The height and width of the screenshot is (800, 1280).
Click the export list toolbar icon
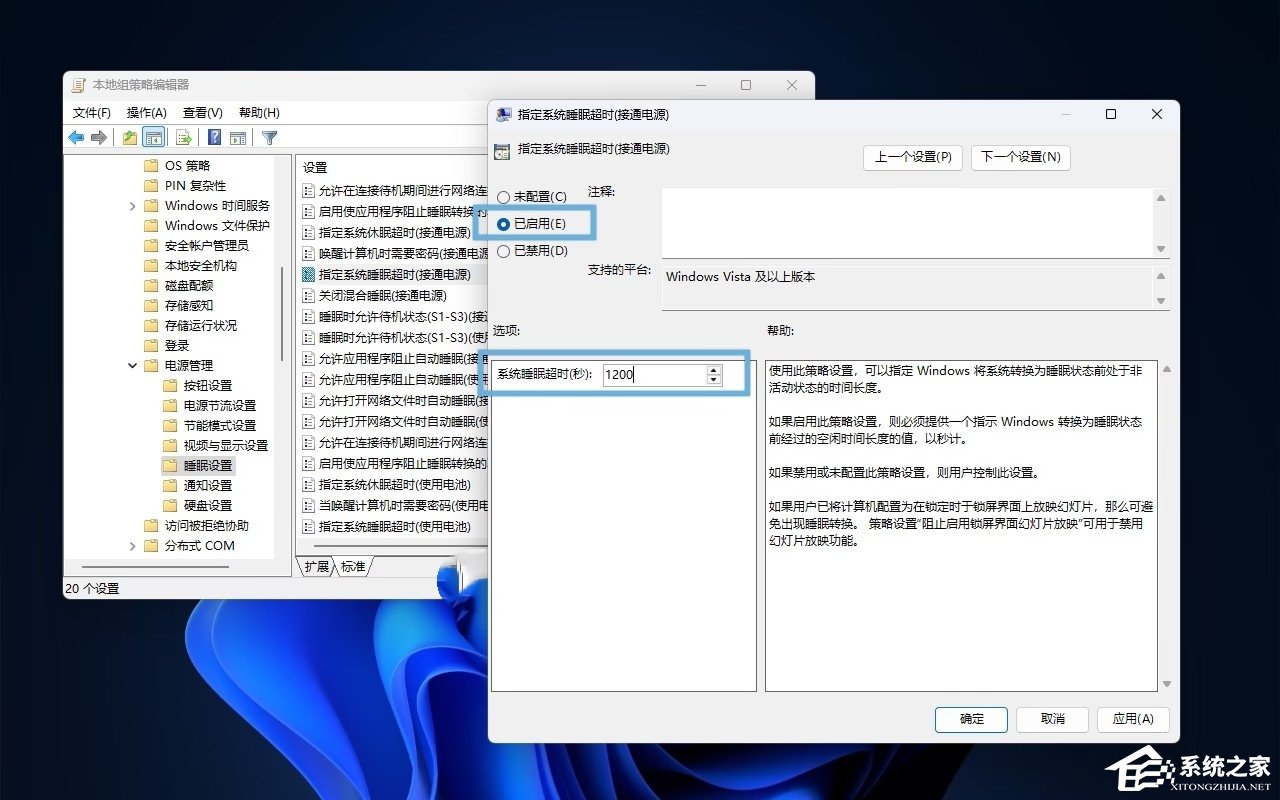[x=183, y=137]
